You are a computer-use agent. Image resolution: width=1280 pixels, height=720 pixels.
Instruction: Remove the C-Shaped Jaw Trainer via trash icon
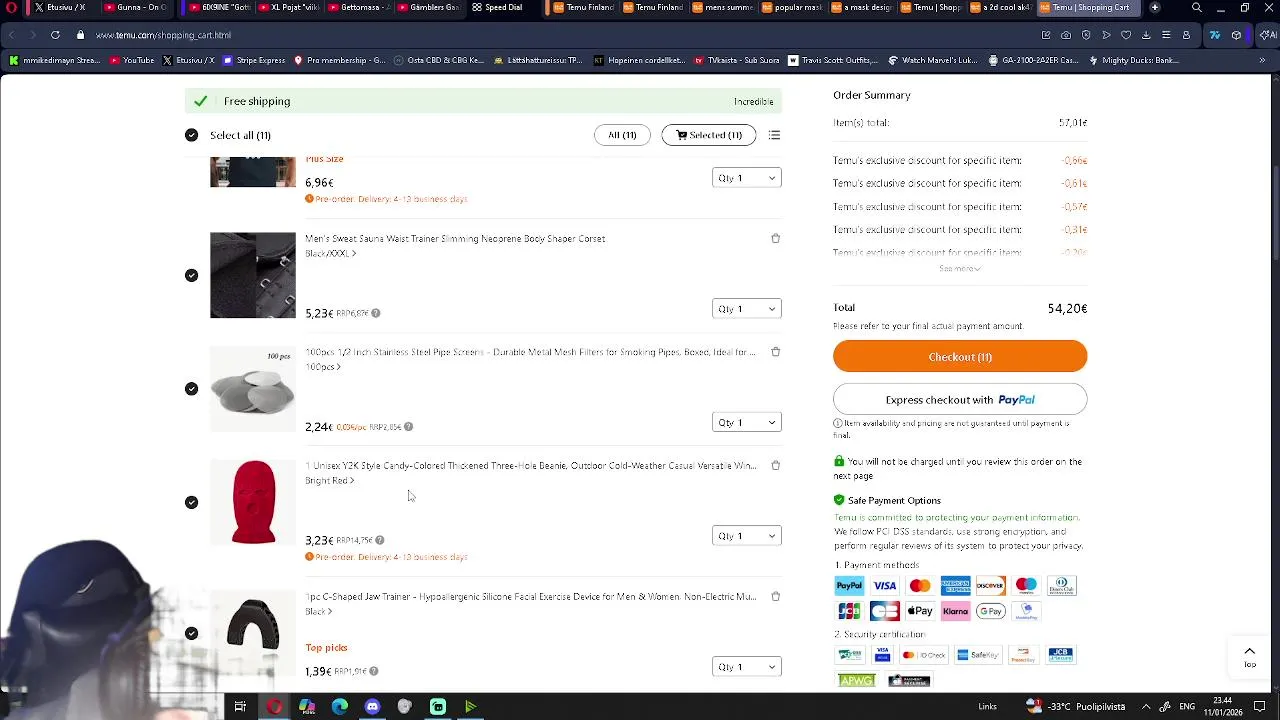click(x=775, y=596)
